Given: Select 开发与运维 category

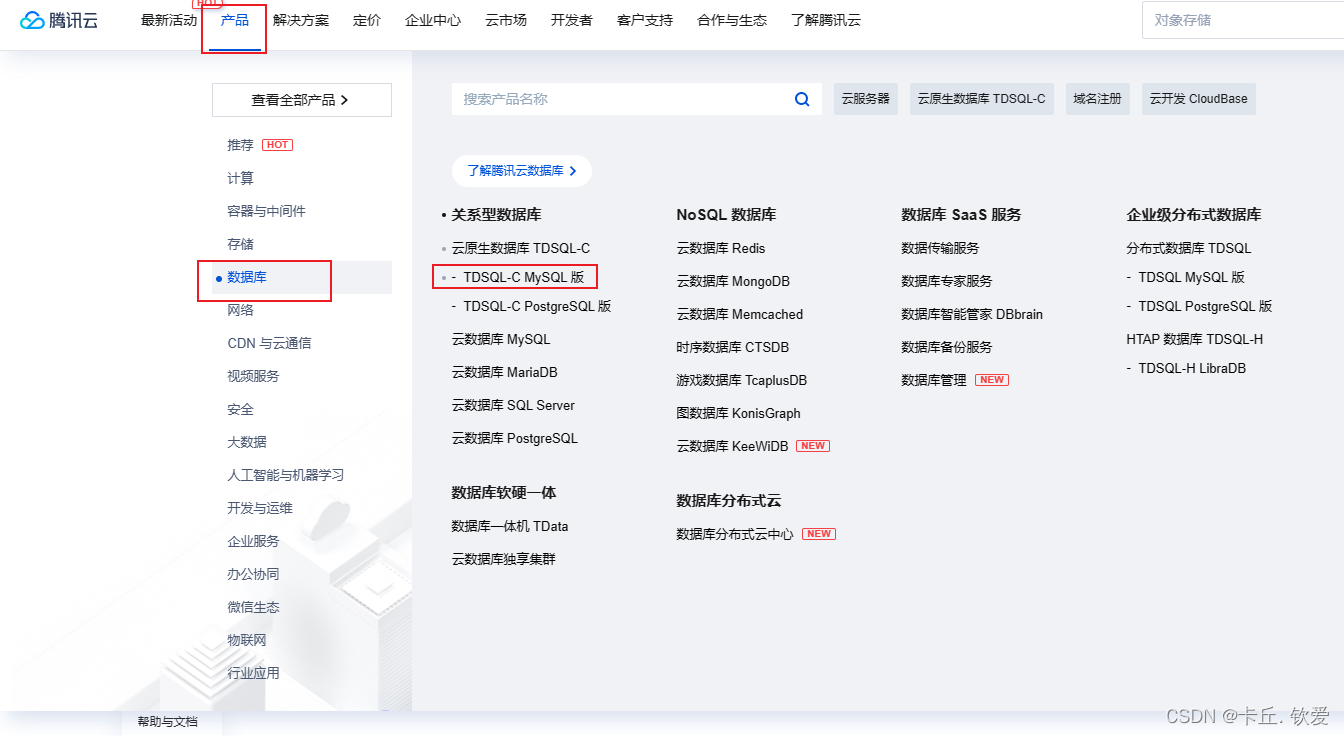Looking at the screenshot, I should point(260,508).
